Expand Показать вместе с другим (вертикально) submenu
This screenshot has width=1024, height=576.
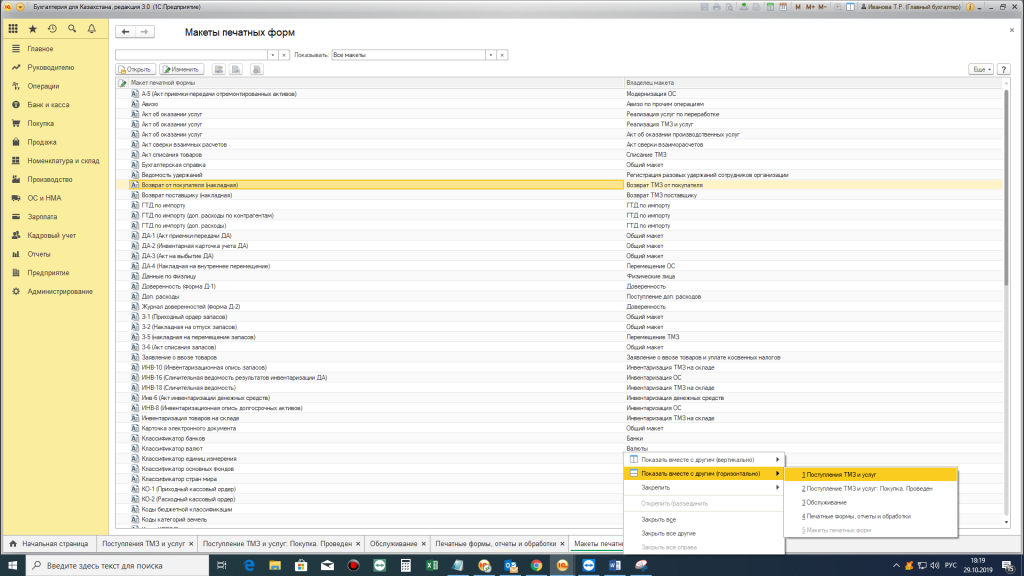point(703,460)
